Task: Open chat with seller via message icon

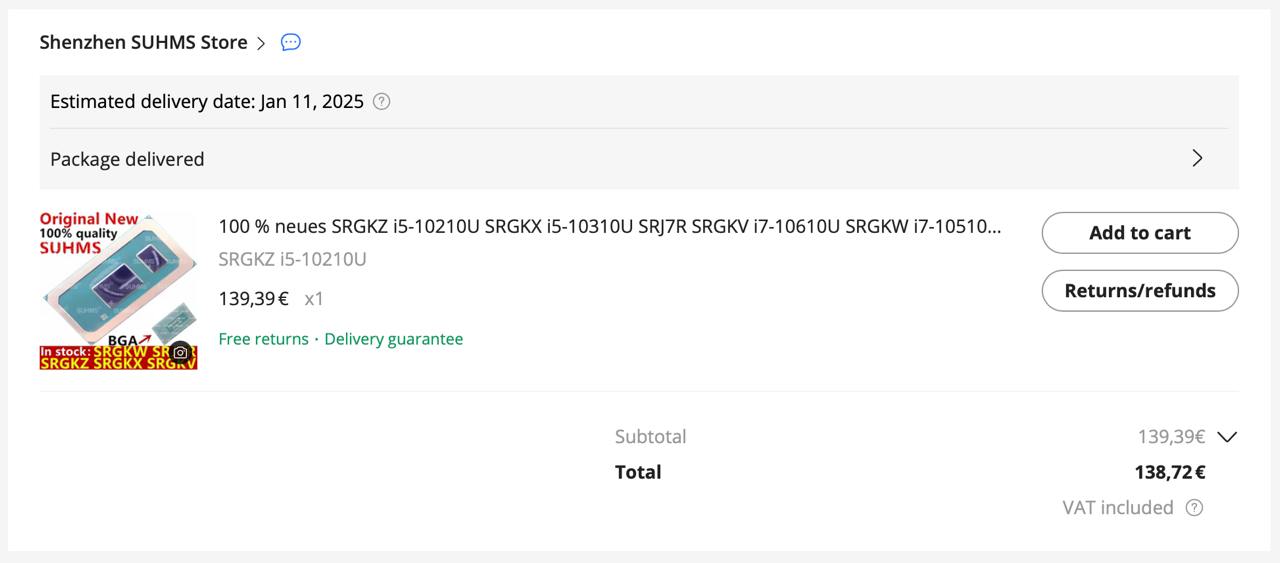Action: 290,42
